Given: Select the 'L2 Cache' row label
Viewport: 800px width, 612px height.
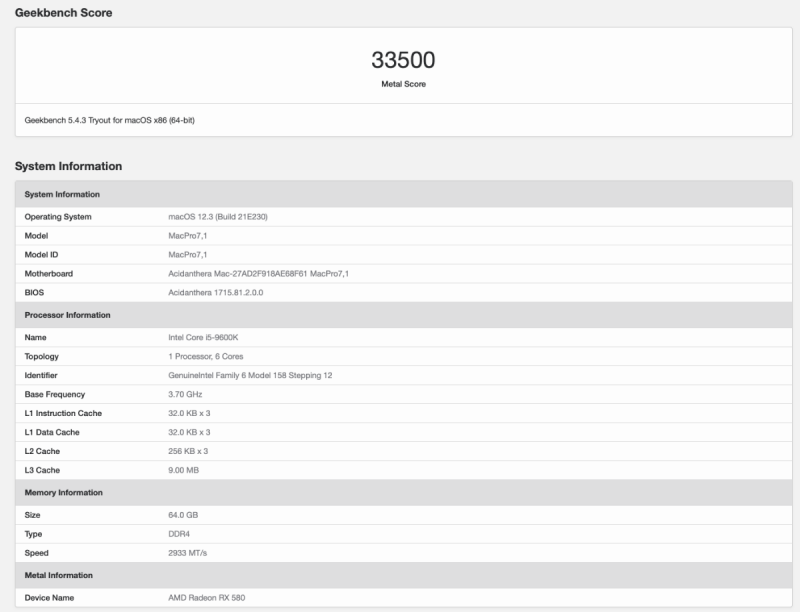Looking at the screenshot, I should (42, 451).
